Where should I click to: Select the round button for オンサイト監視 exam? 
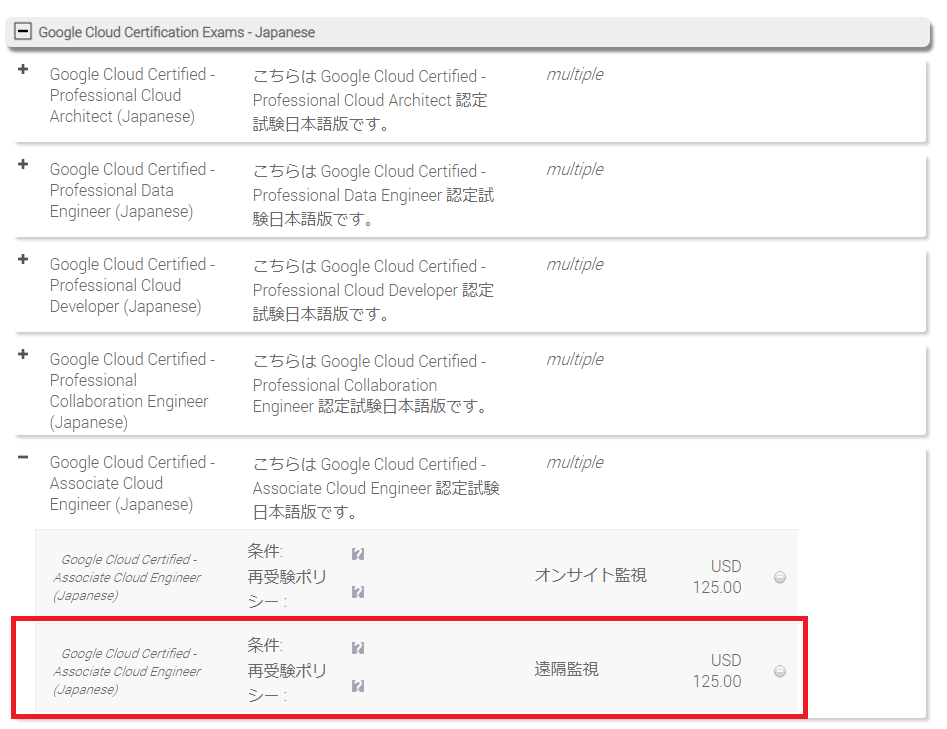[780, 577]
